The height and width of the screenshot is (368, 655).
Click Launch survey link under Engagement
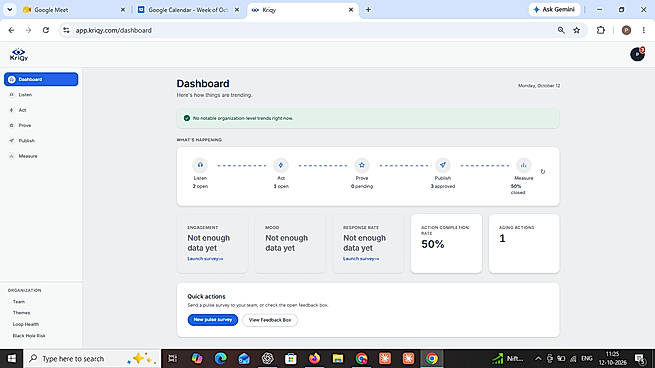click(205, 259)
